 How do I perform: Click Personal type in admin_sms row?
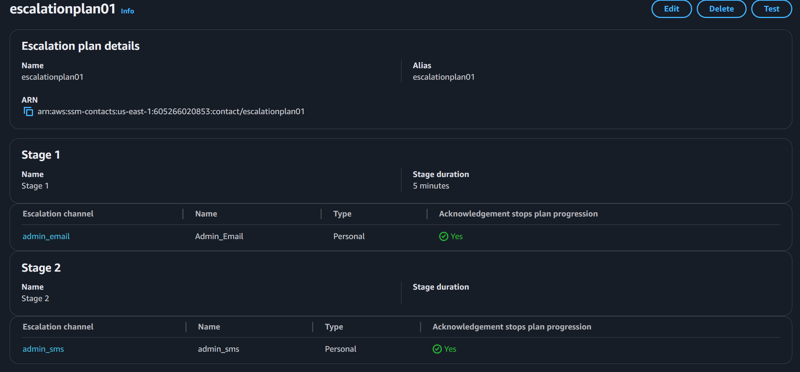click(340, 349)
